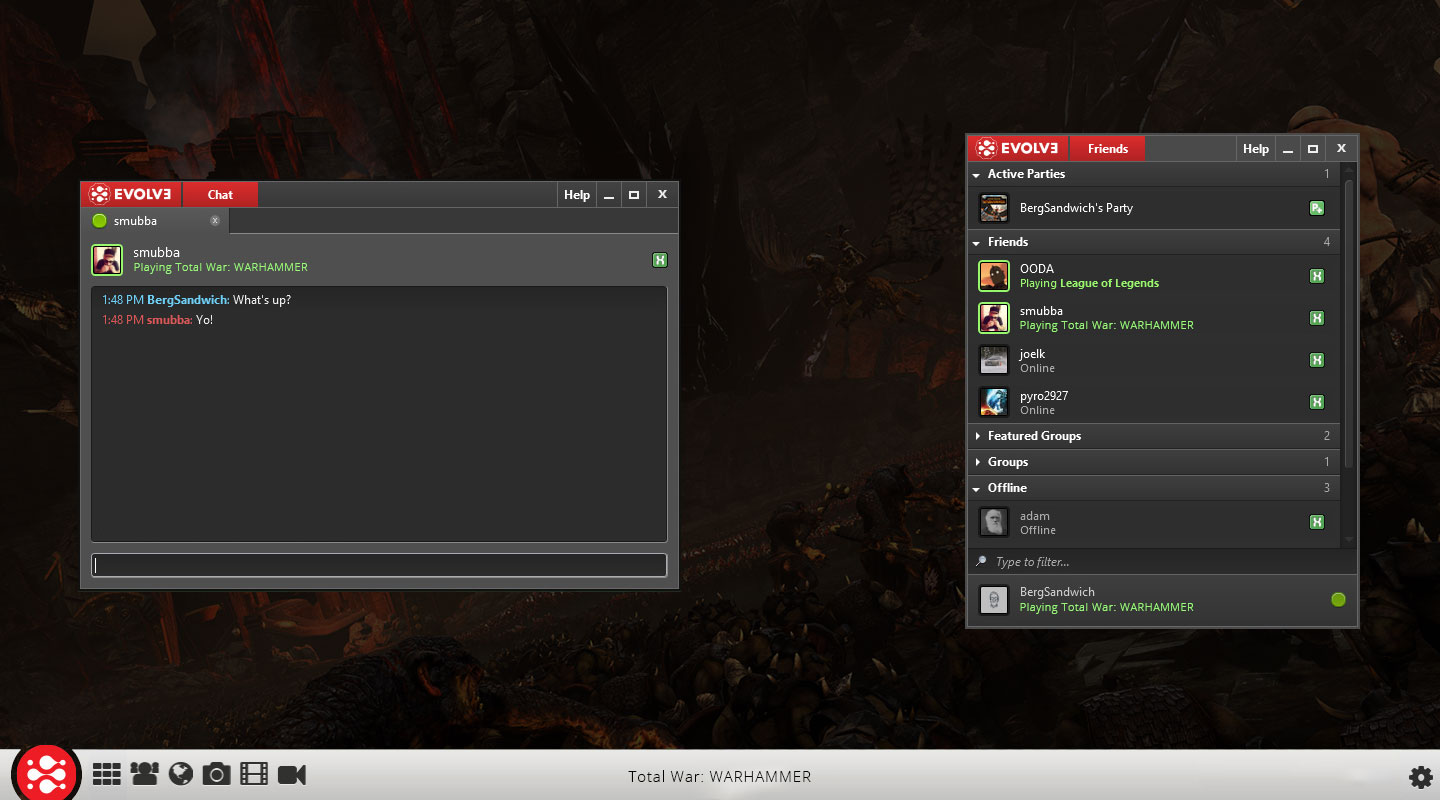Viewport: 1440px width, 800px height.
Task: Click the scroll down arrow in Friends list
Action: [x=1350, y=541]
